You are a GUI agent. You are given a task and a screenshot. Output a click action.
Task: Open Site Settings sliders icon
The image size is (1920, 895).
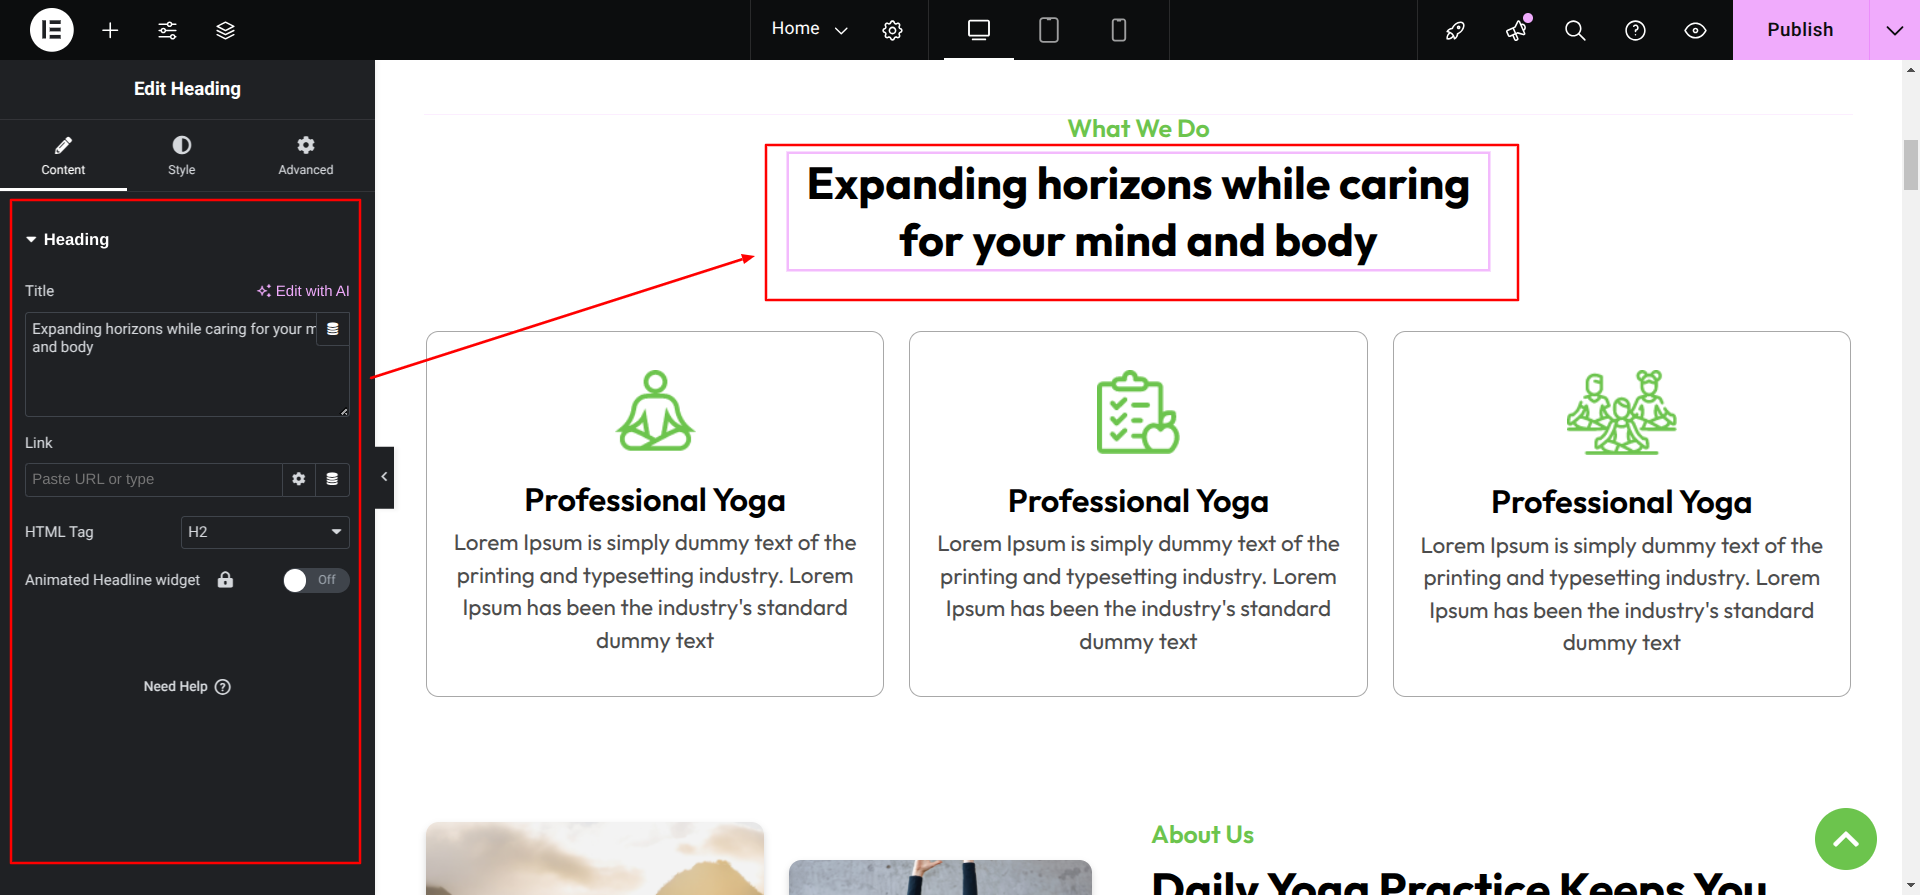pyautogui.click(x=167, y=30)
